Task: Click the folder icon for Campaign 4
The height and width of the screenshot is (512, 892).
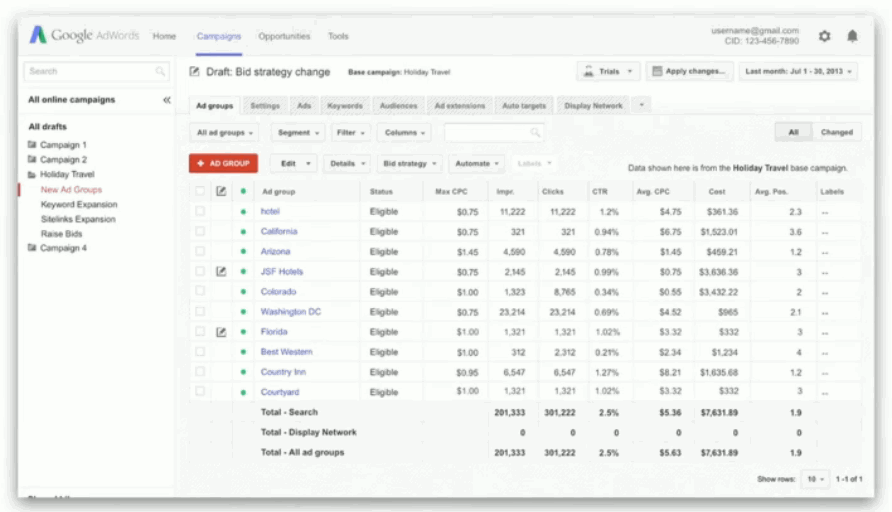Action: click(x=32, y=248)
